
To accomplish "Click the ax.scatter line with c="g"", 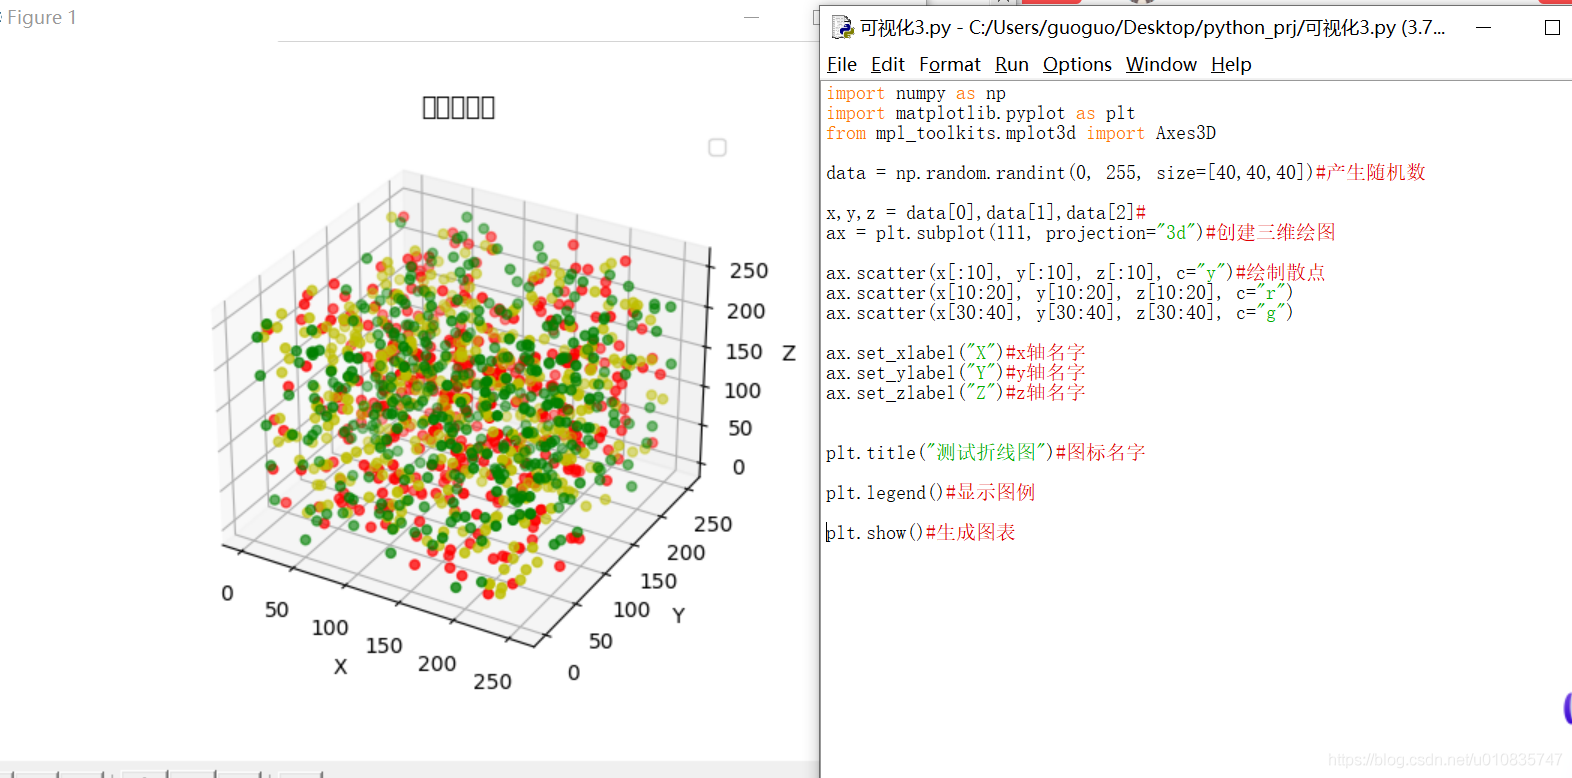I will (x=1060, y=313).
